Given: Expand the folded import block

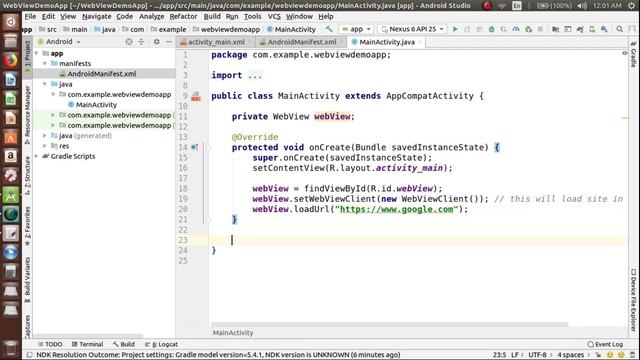Looking at the screenshot, I should [x=255, y=76].
